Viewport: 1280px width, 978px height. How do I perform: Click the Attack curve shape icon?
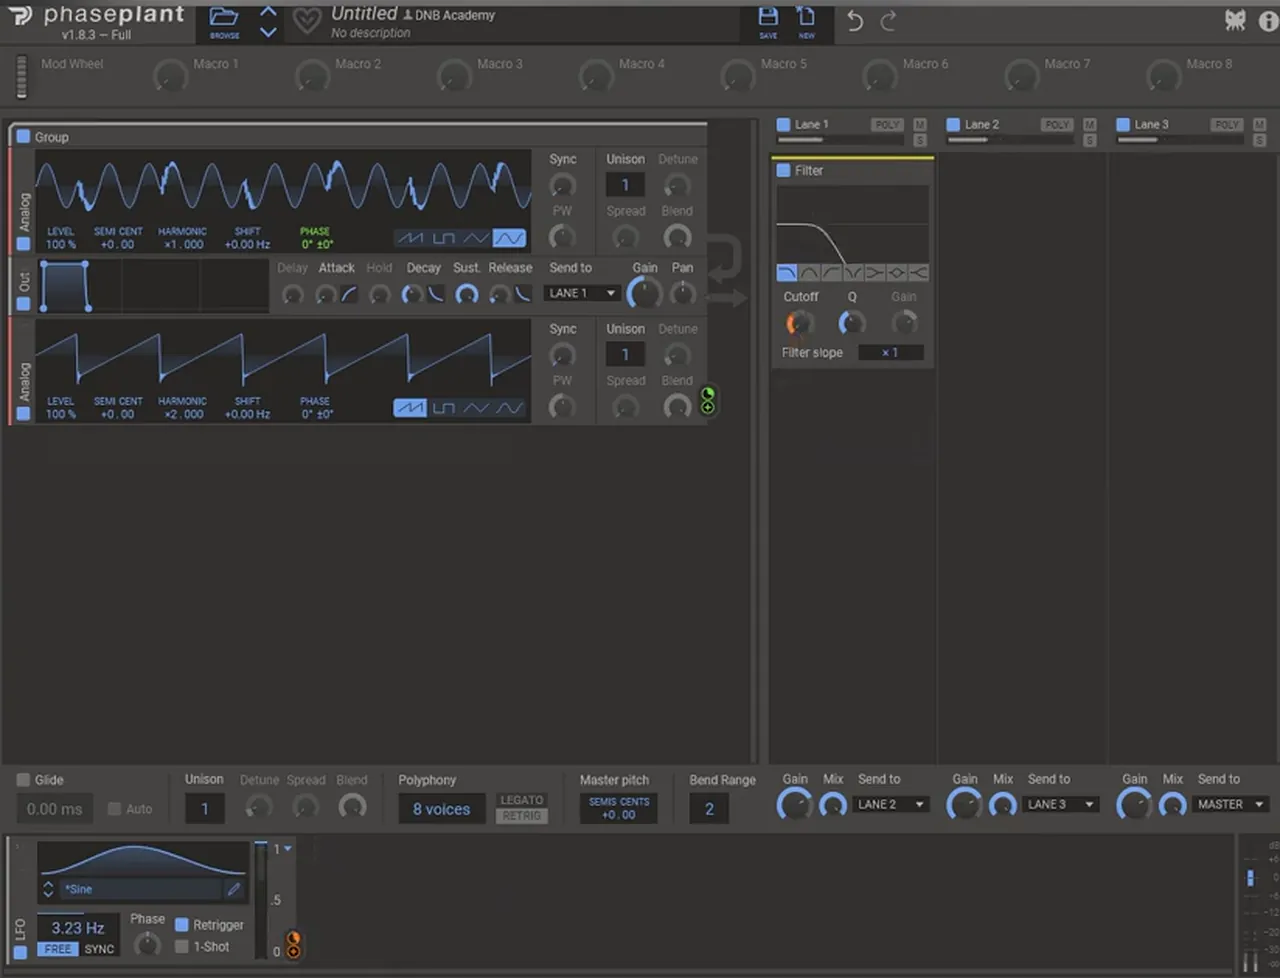click(349, 294)
